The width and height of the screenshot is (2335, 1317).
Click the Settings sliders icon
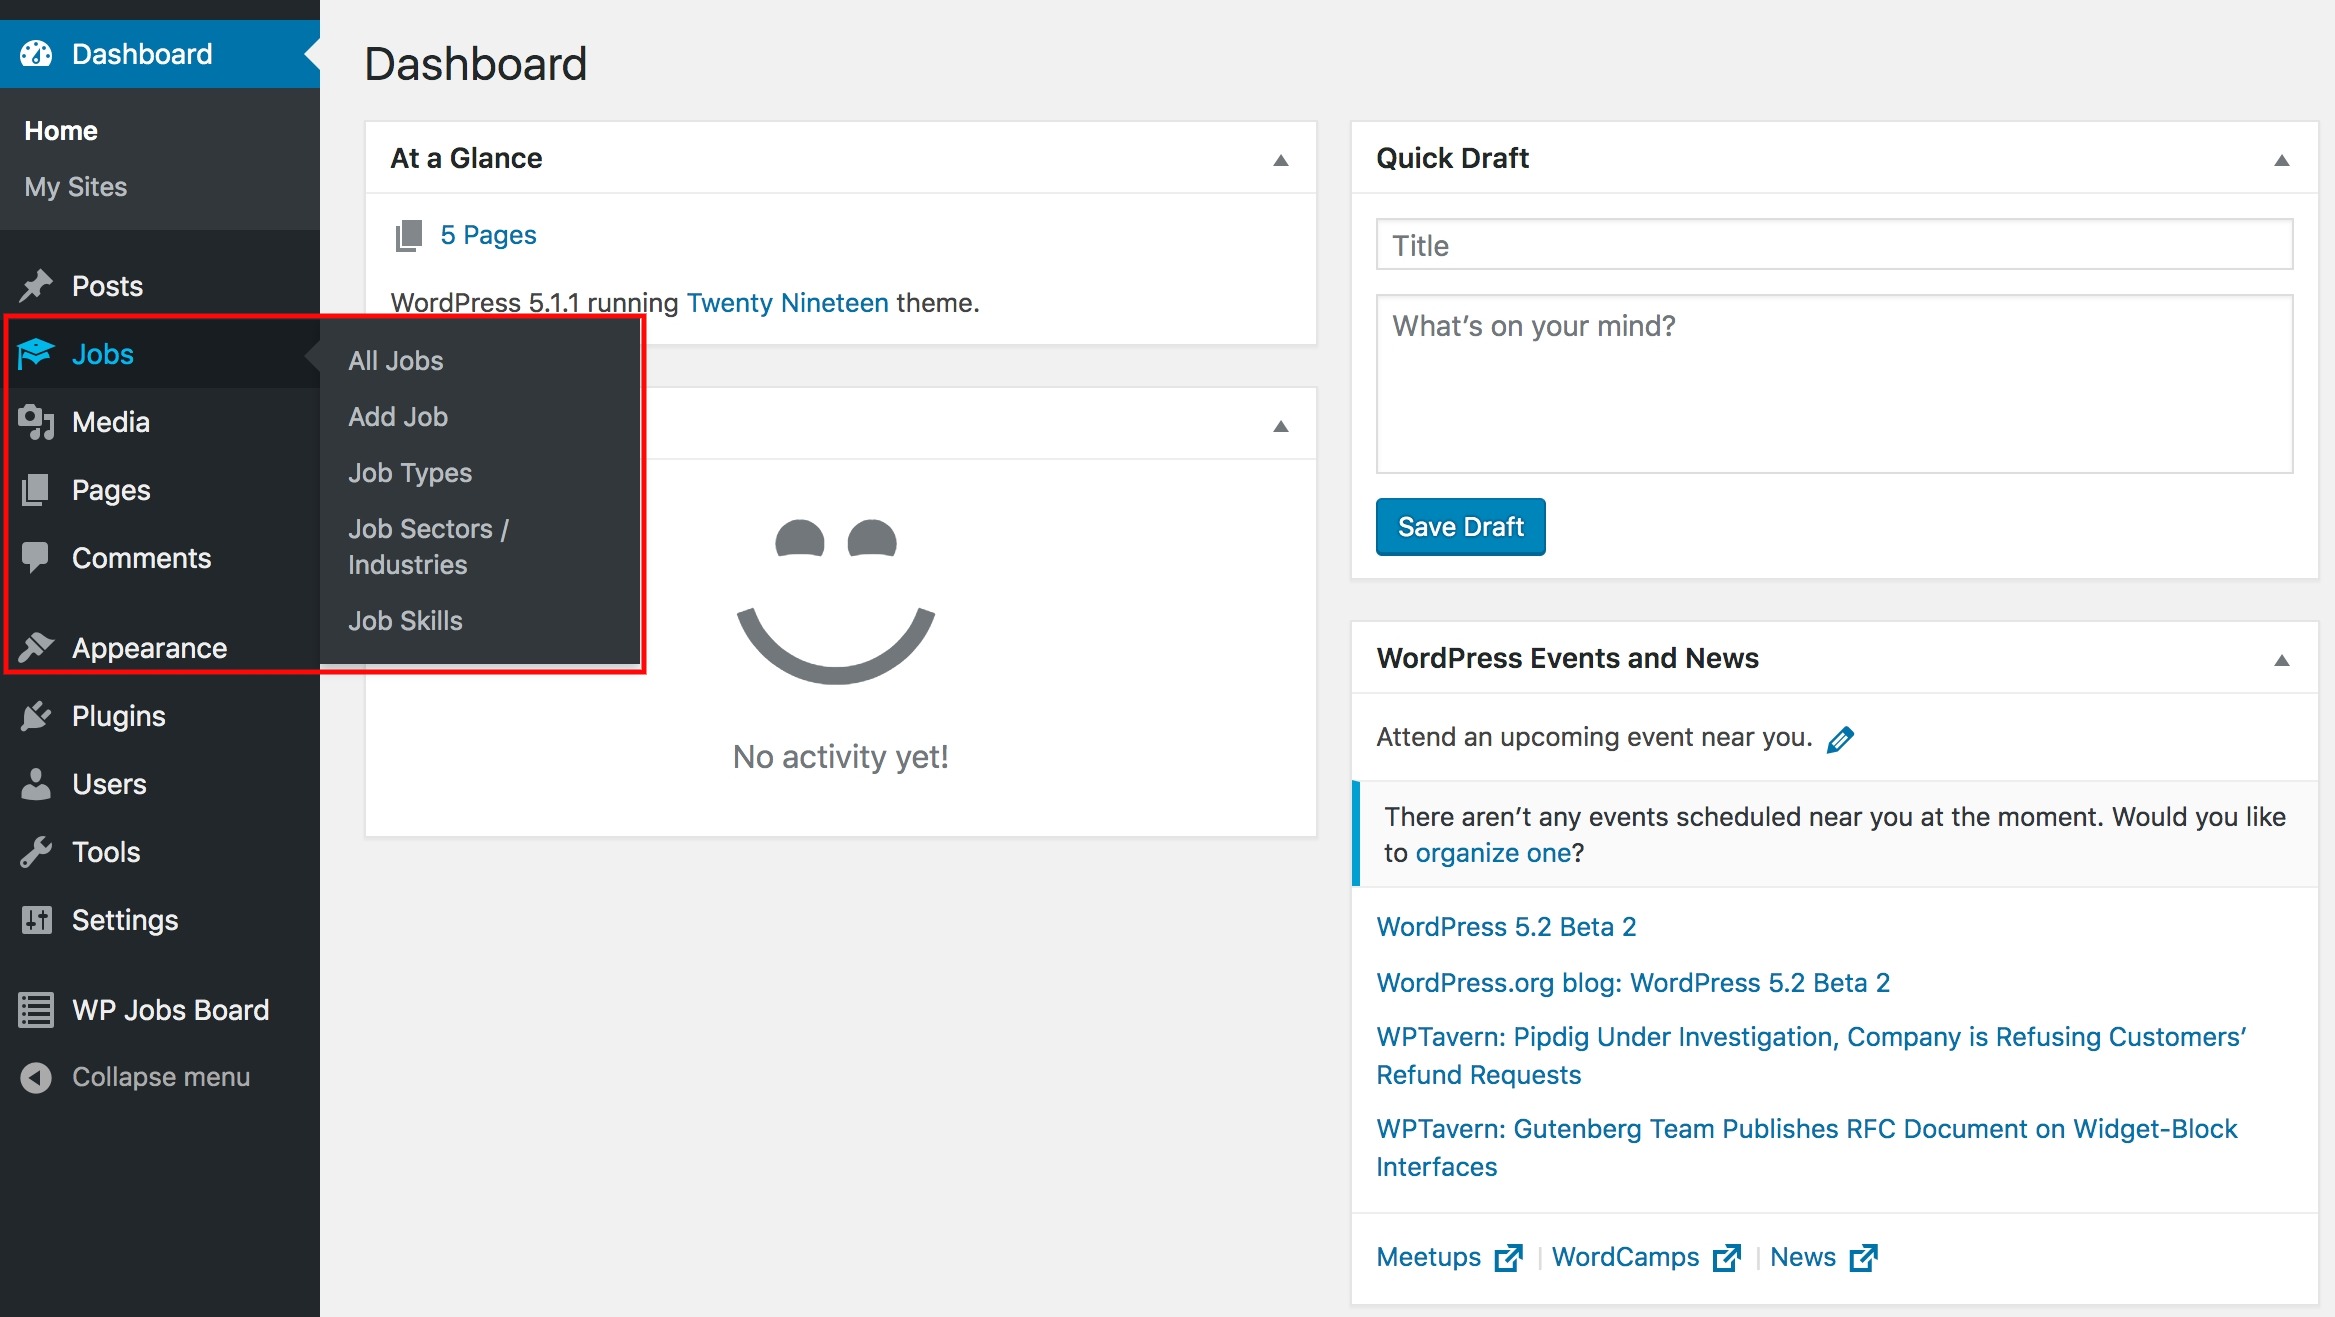click(36, 920)
